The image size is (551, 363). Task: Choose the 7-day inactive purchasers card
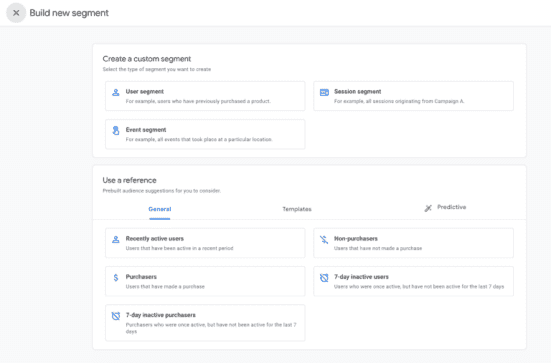tap(205, 323)
